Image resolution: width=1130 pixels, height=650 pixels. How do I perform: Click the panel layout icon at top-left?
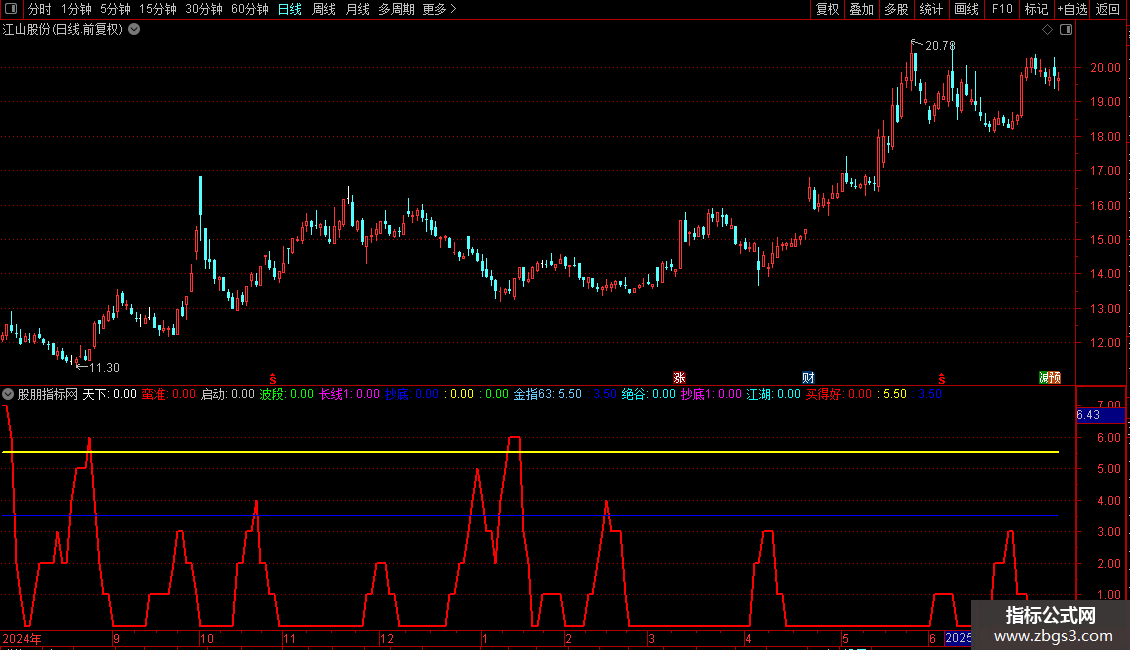point(11,9)
